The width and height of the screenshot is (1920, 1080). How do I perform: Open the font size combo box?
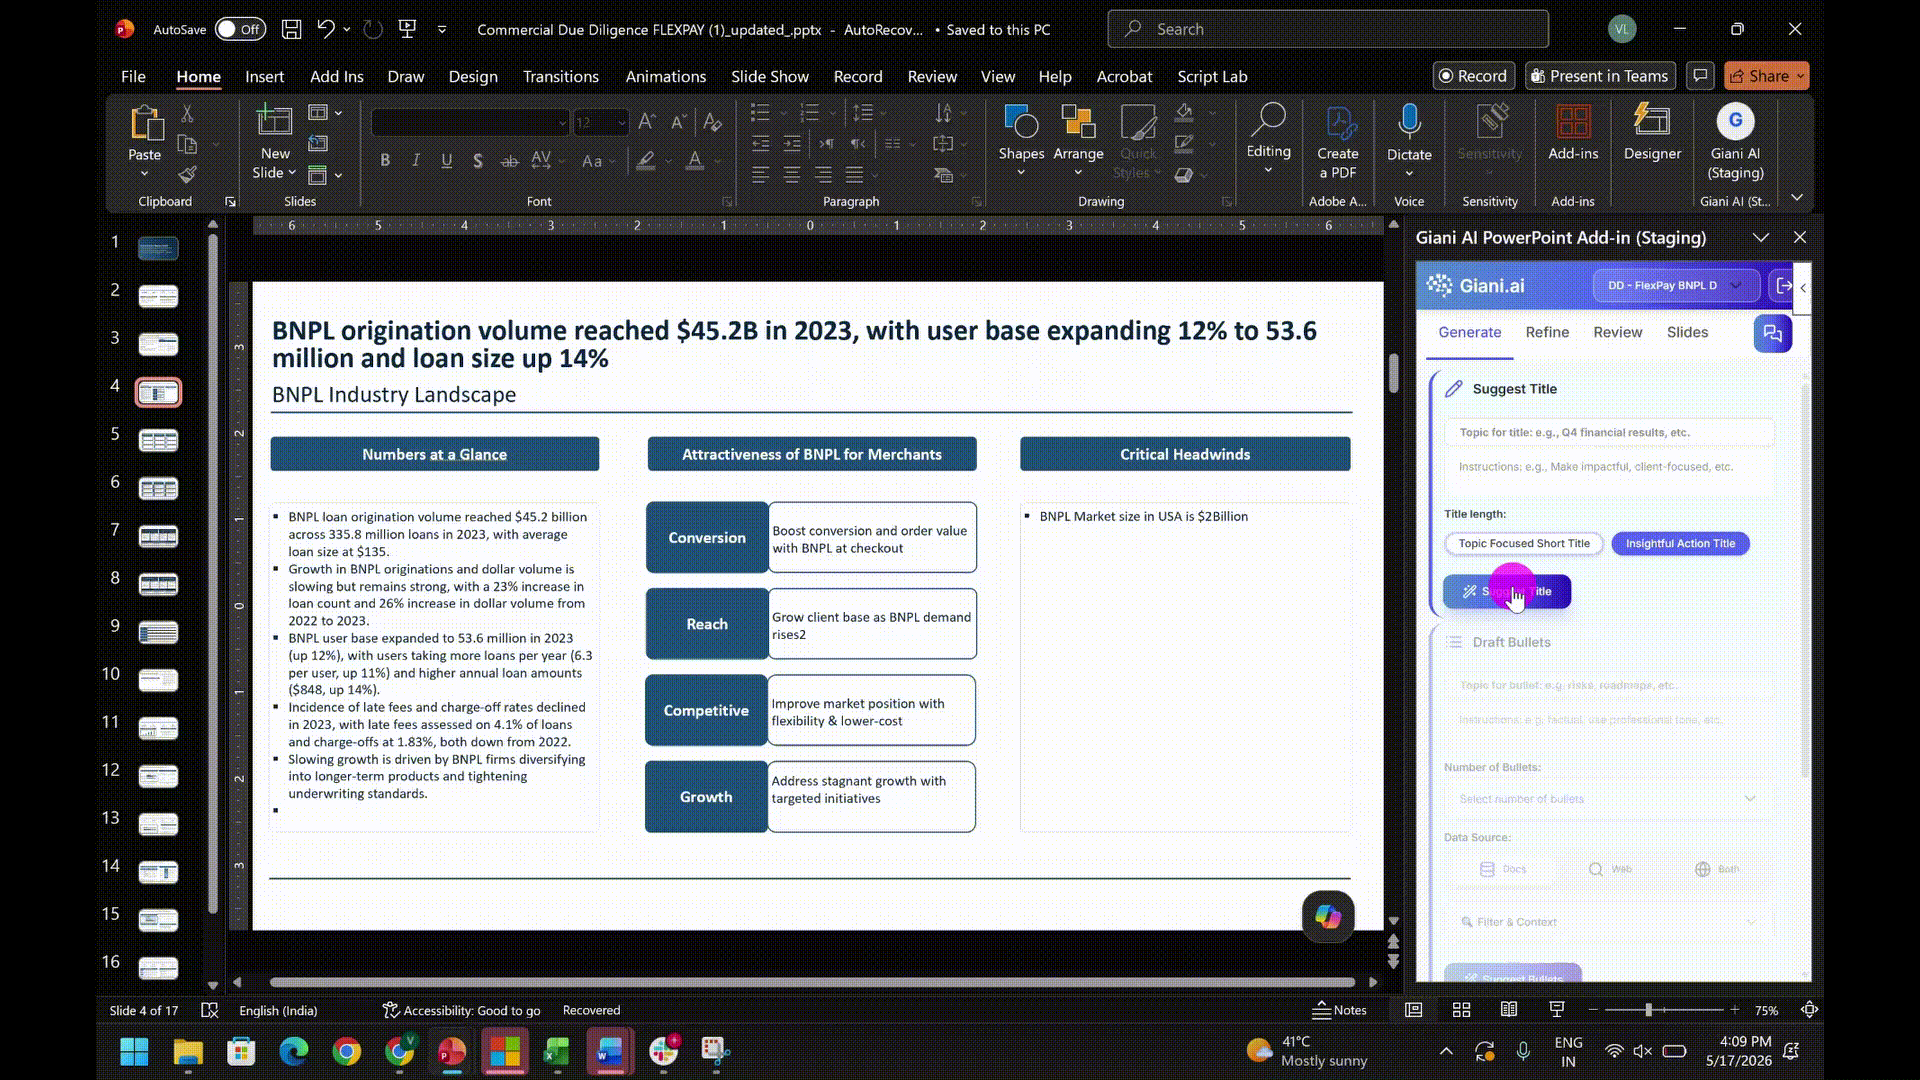tap(601, 122)
